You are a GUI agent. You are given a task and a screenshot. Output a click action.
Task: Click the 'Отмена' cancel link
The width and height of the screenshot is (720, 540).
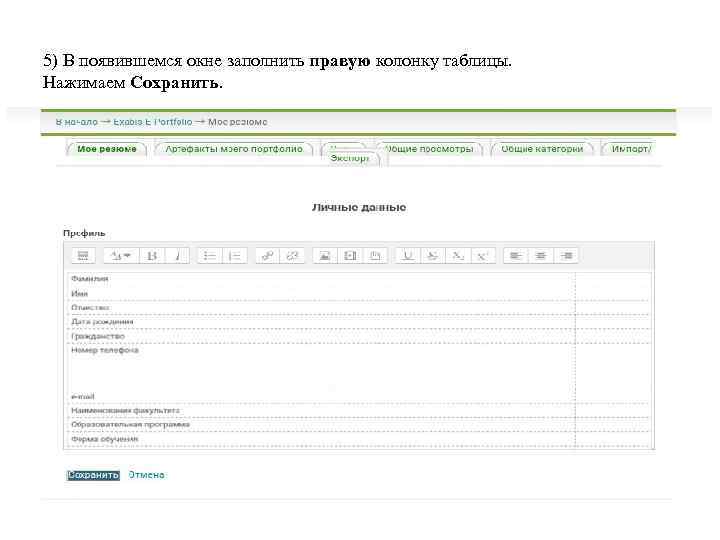(x=146, y=475)
